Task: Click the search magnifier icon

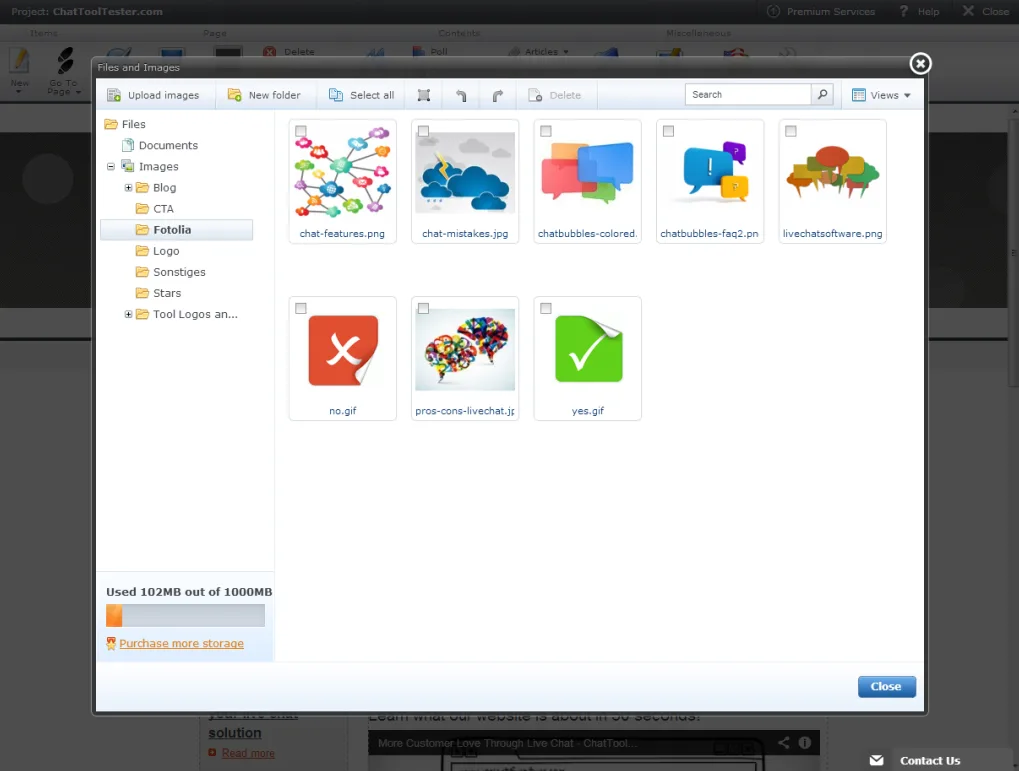Action: (x=822, y=94)
